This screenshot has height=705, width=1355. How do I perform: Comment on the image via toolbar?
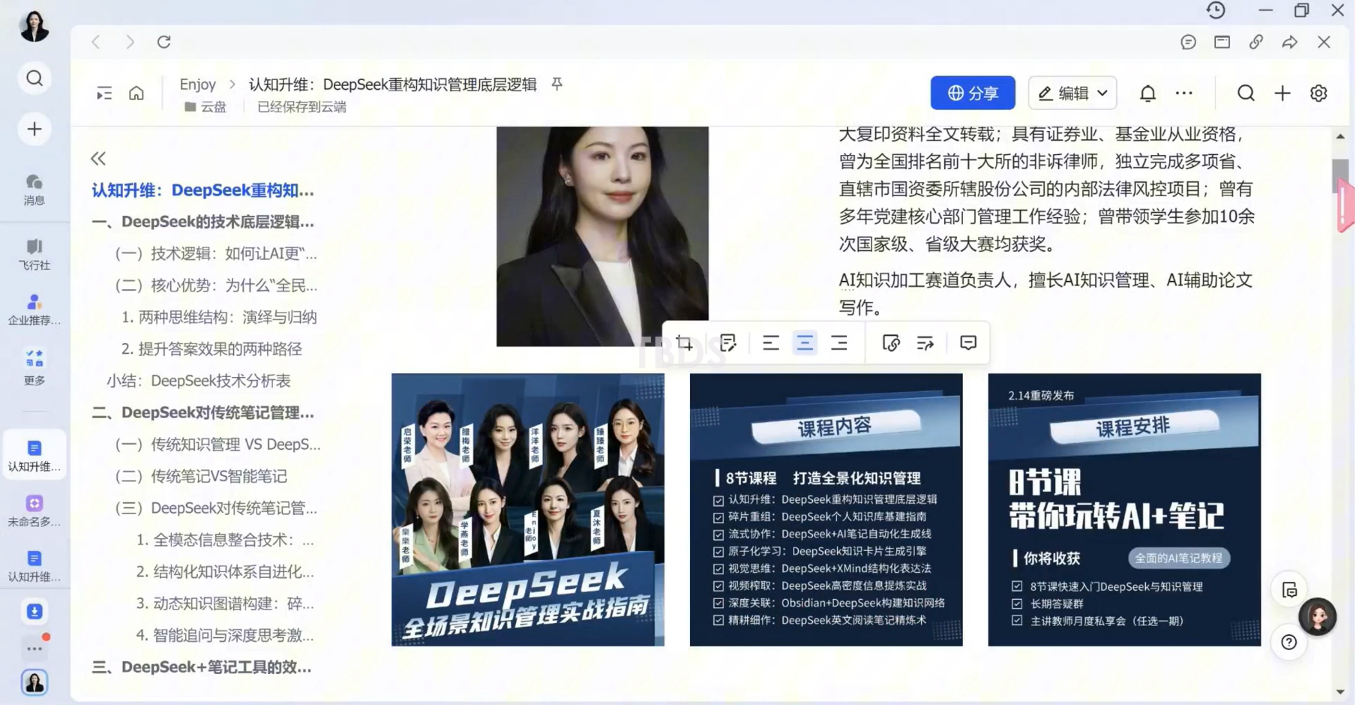(968, 343)
